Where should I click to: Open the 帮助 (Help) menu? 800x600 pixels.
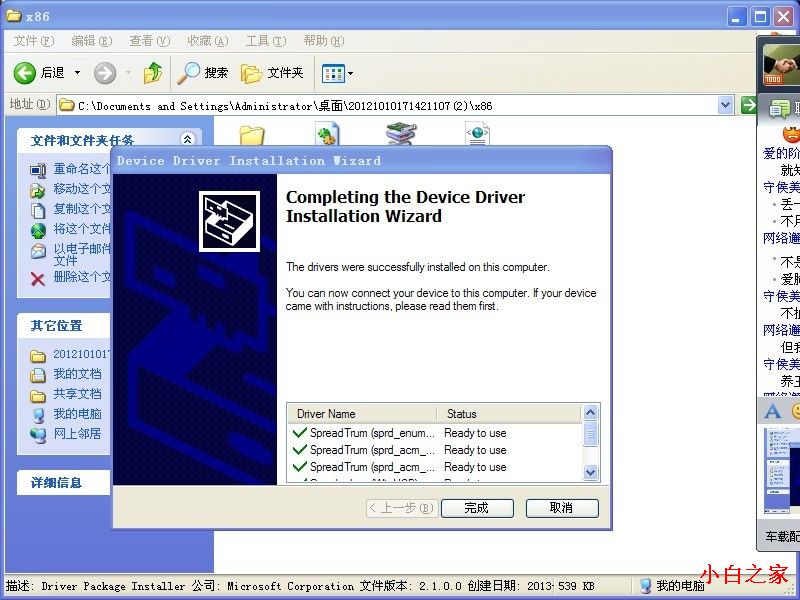click(323, 41)
